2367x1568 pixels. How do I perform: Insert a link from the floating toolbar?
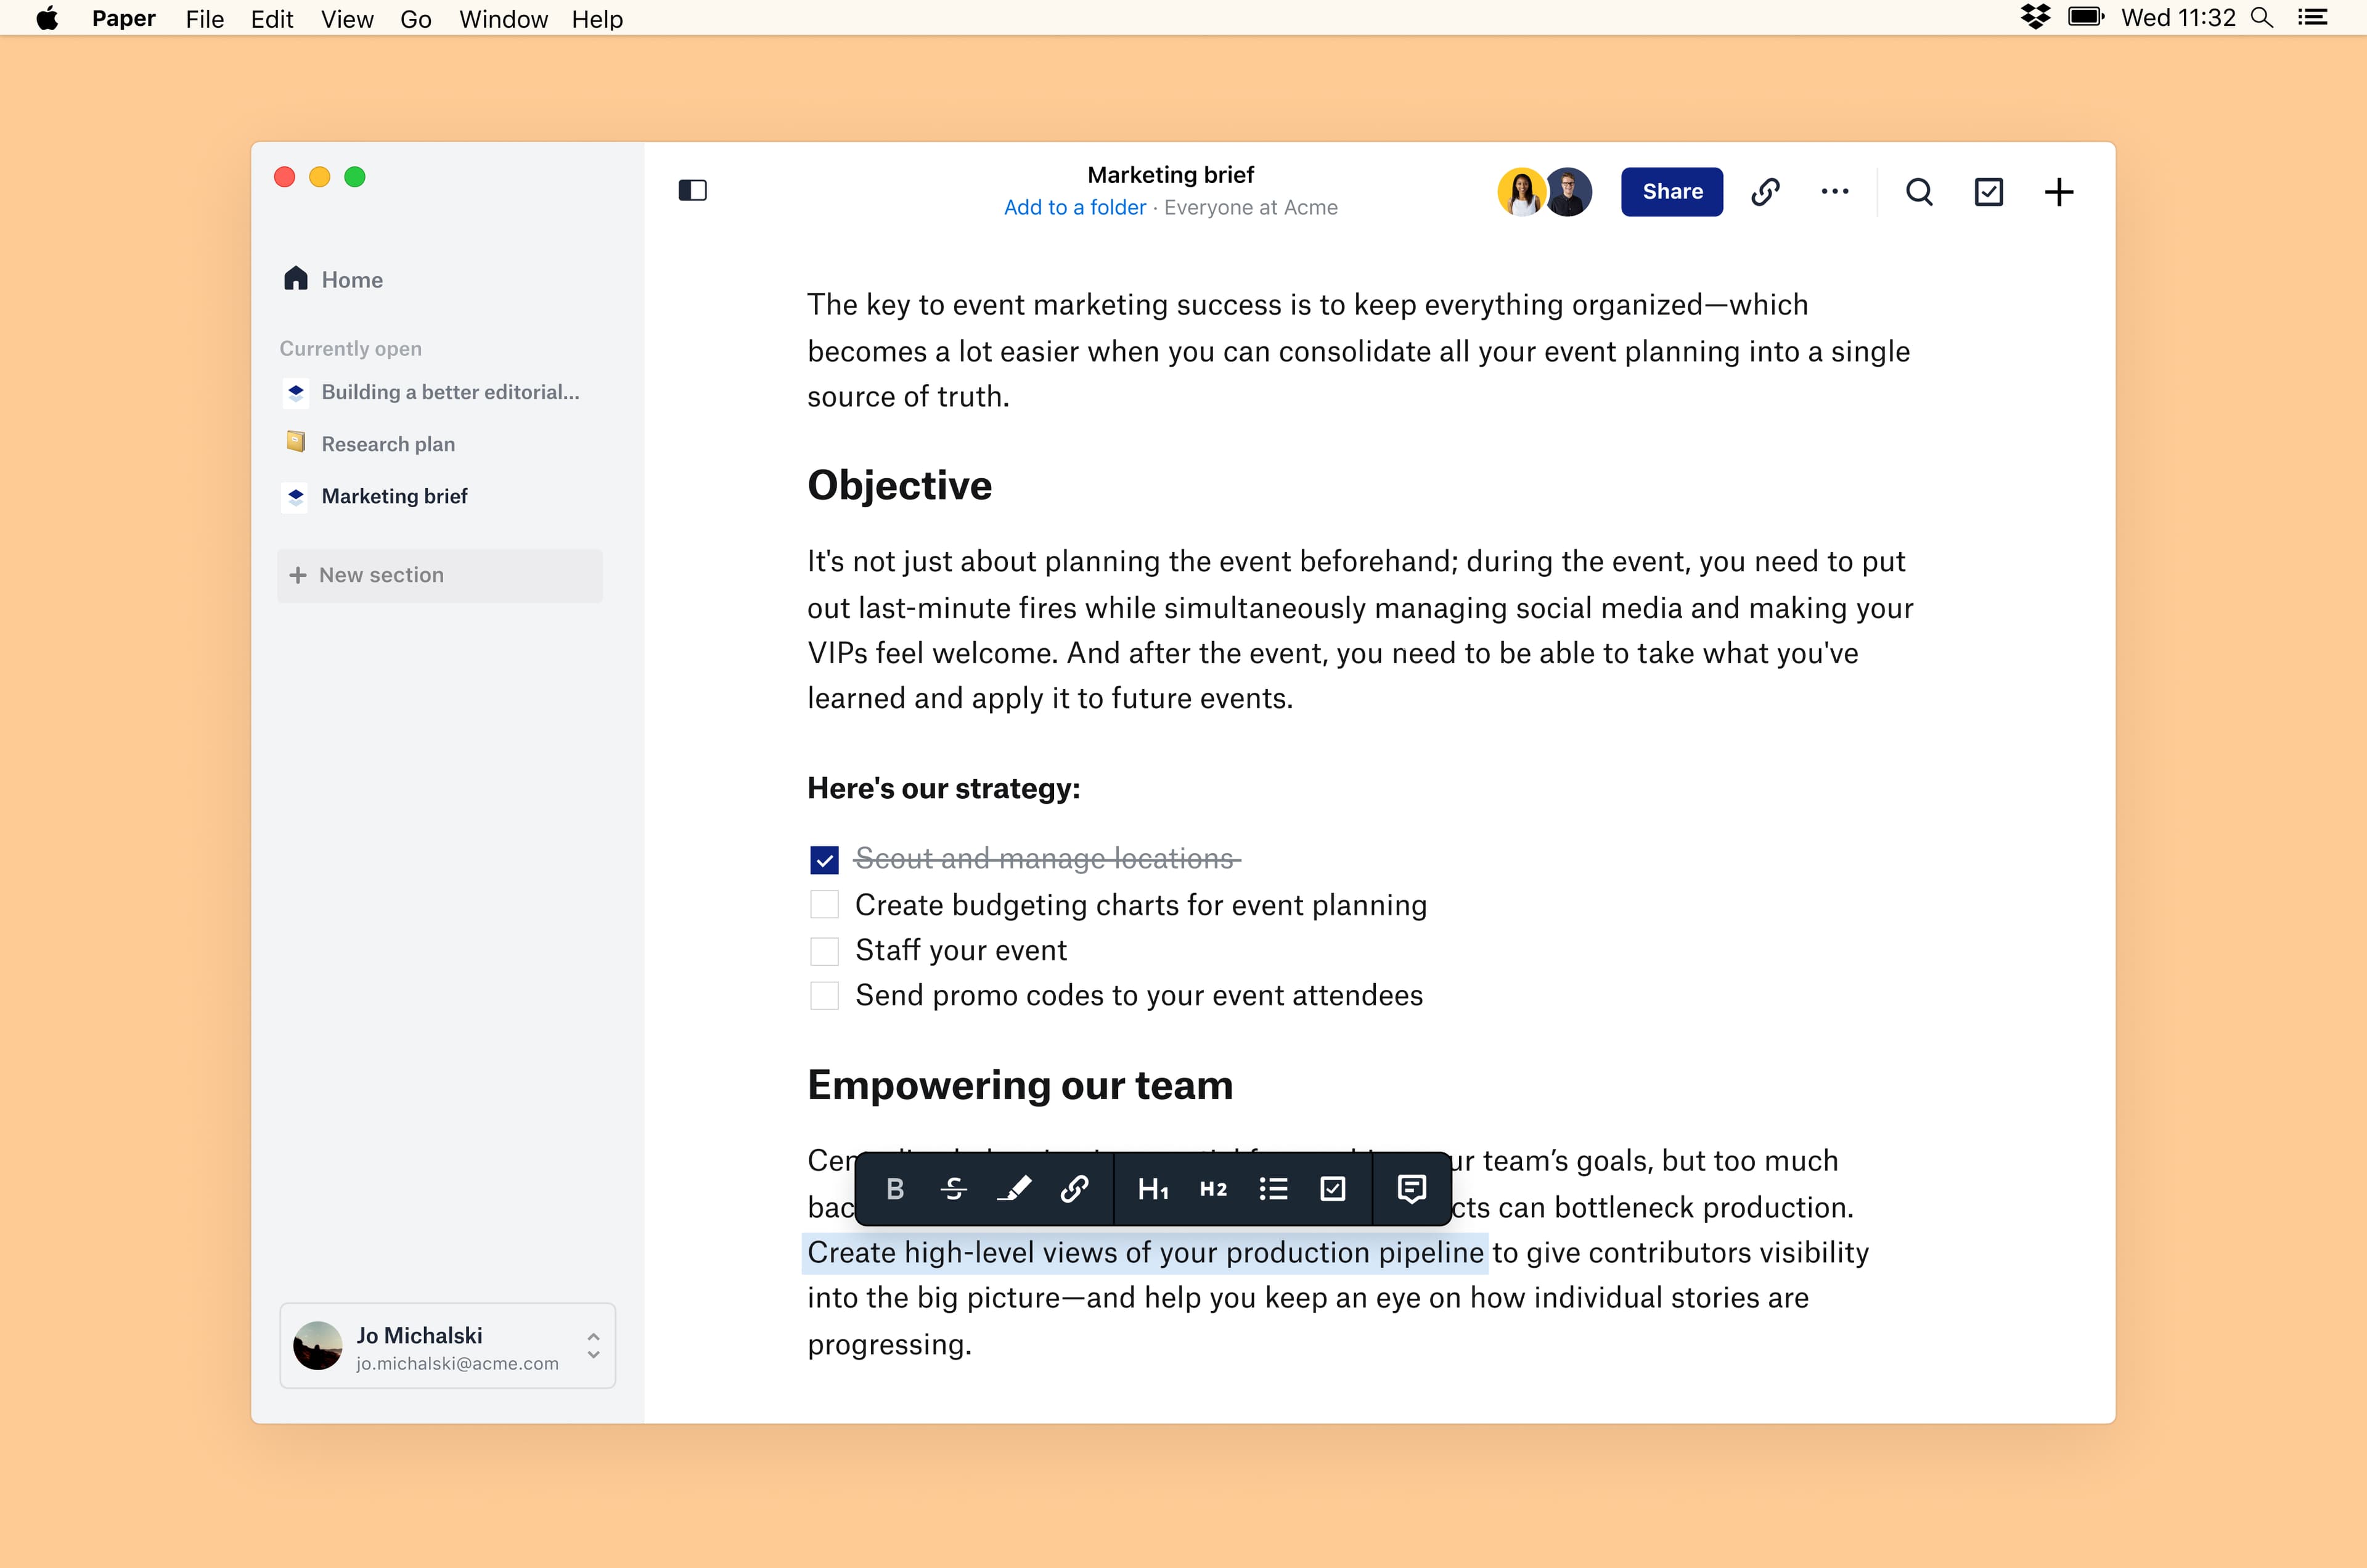(x=1074, y=1188)
